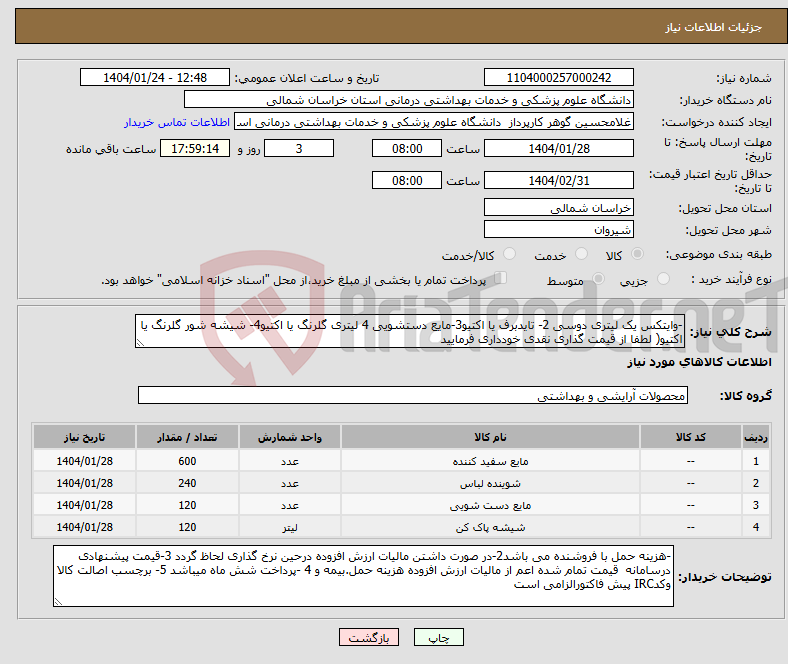
Task: Click the remaining time field 17:59:14
Action: tap(195, 148)
